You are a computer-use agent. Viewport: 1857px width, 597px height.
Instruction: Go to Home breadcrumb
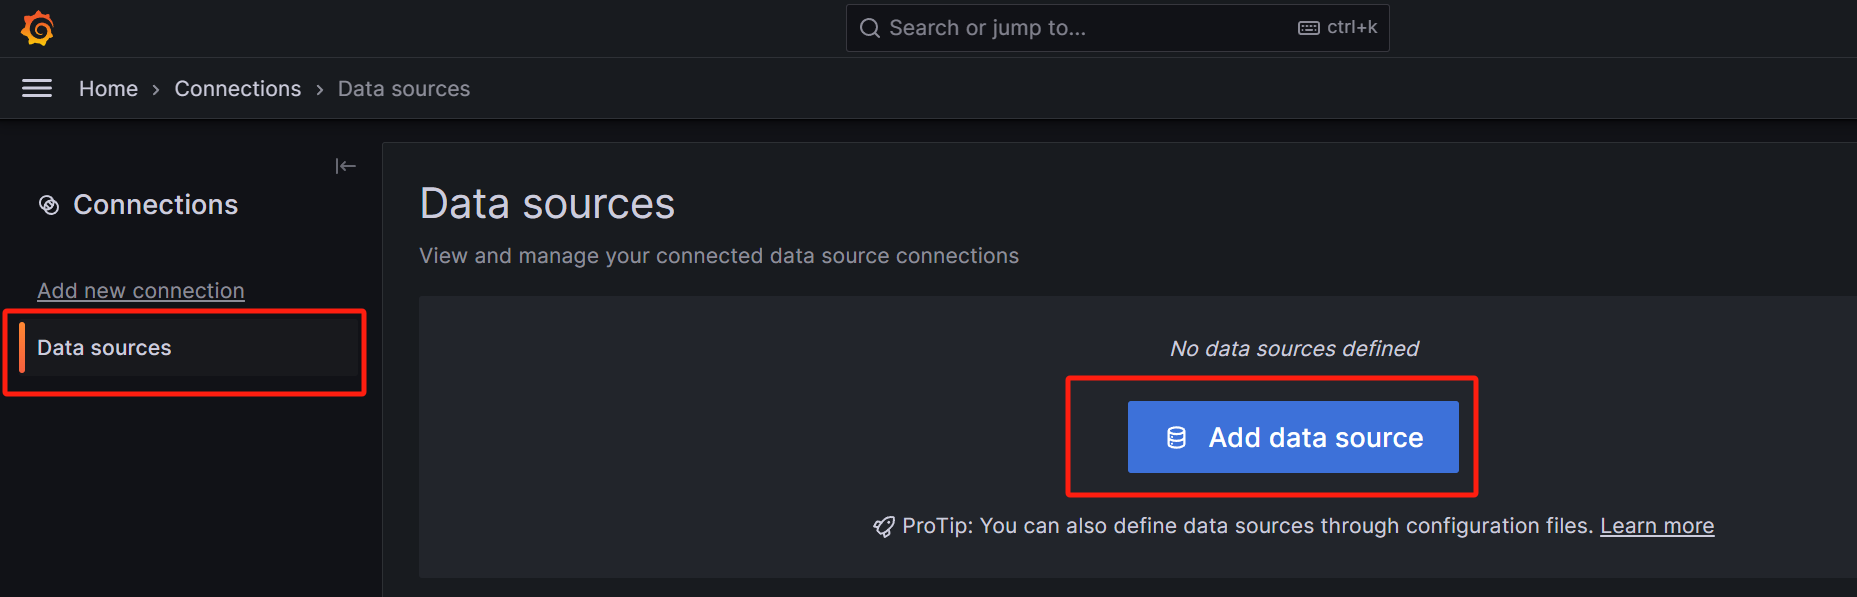click(x=108, y=89)
